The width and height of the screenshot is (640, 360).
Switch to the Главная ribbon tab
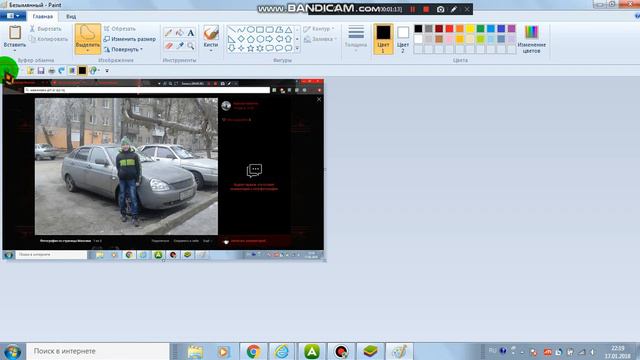42,16
